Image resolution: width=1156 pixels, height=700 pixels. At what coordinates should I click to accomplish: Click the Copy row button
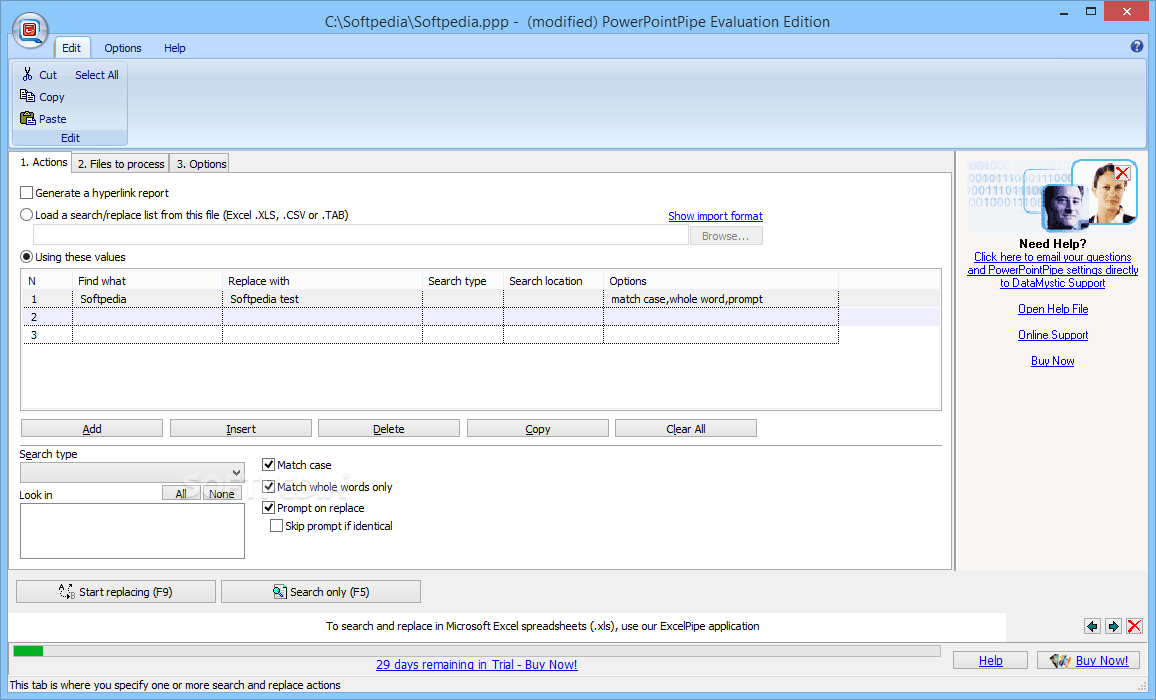[x=537, y=429]
